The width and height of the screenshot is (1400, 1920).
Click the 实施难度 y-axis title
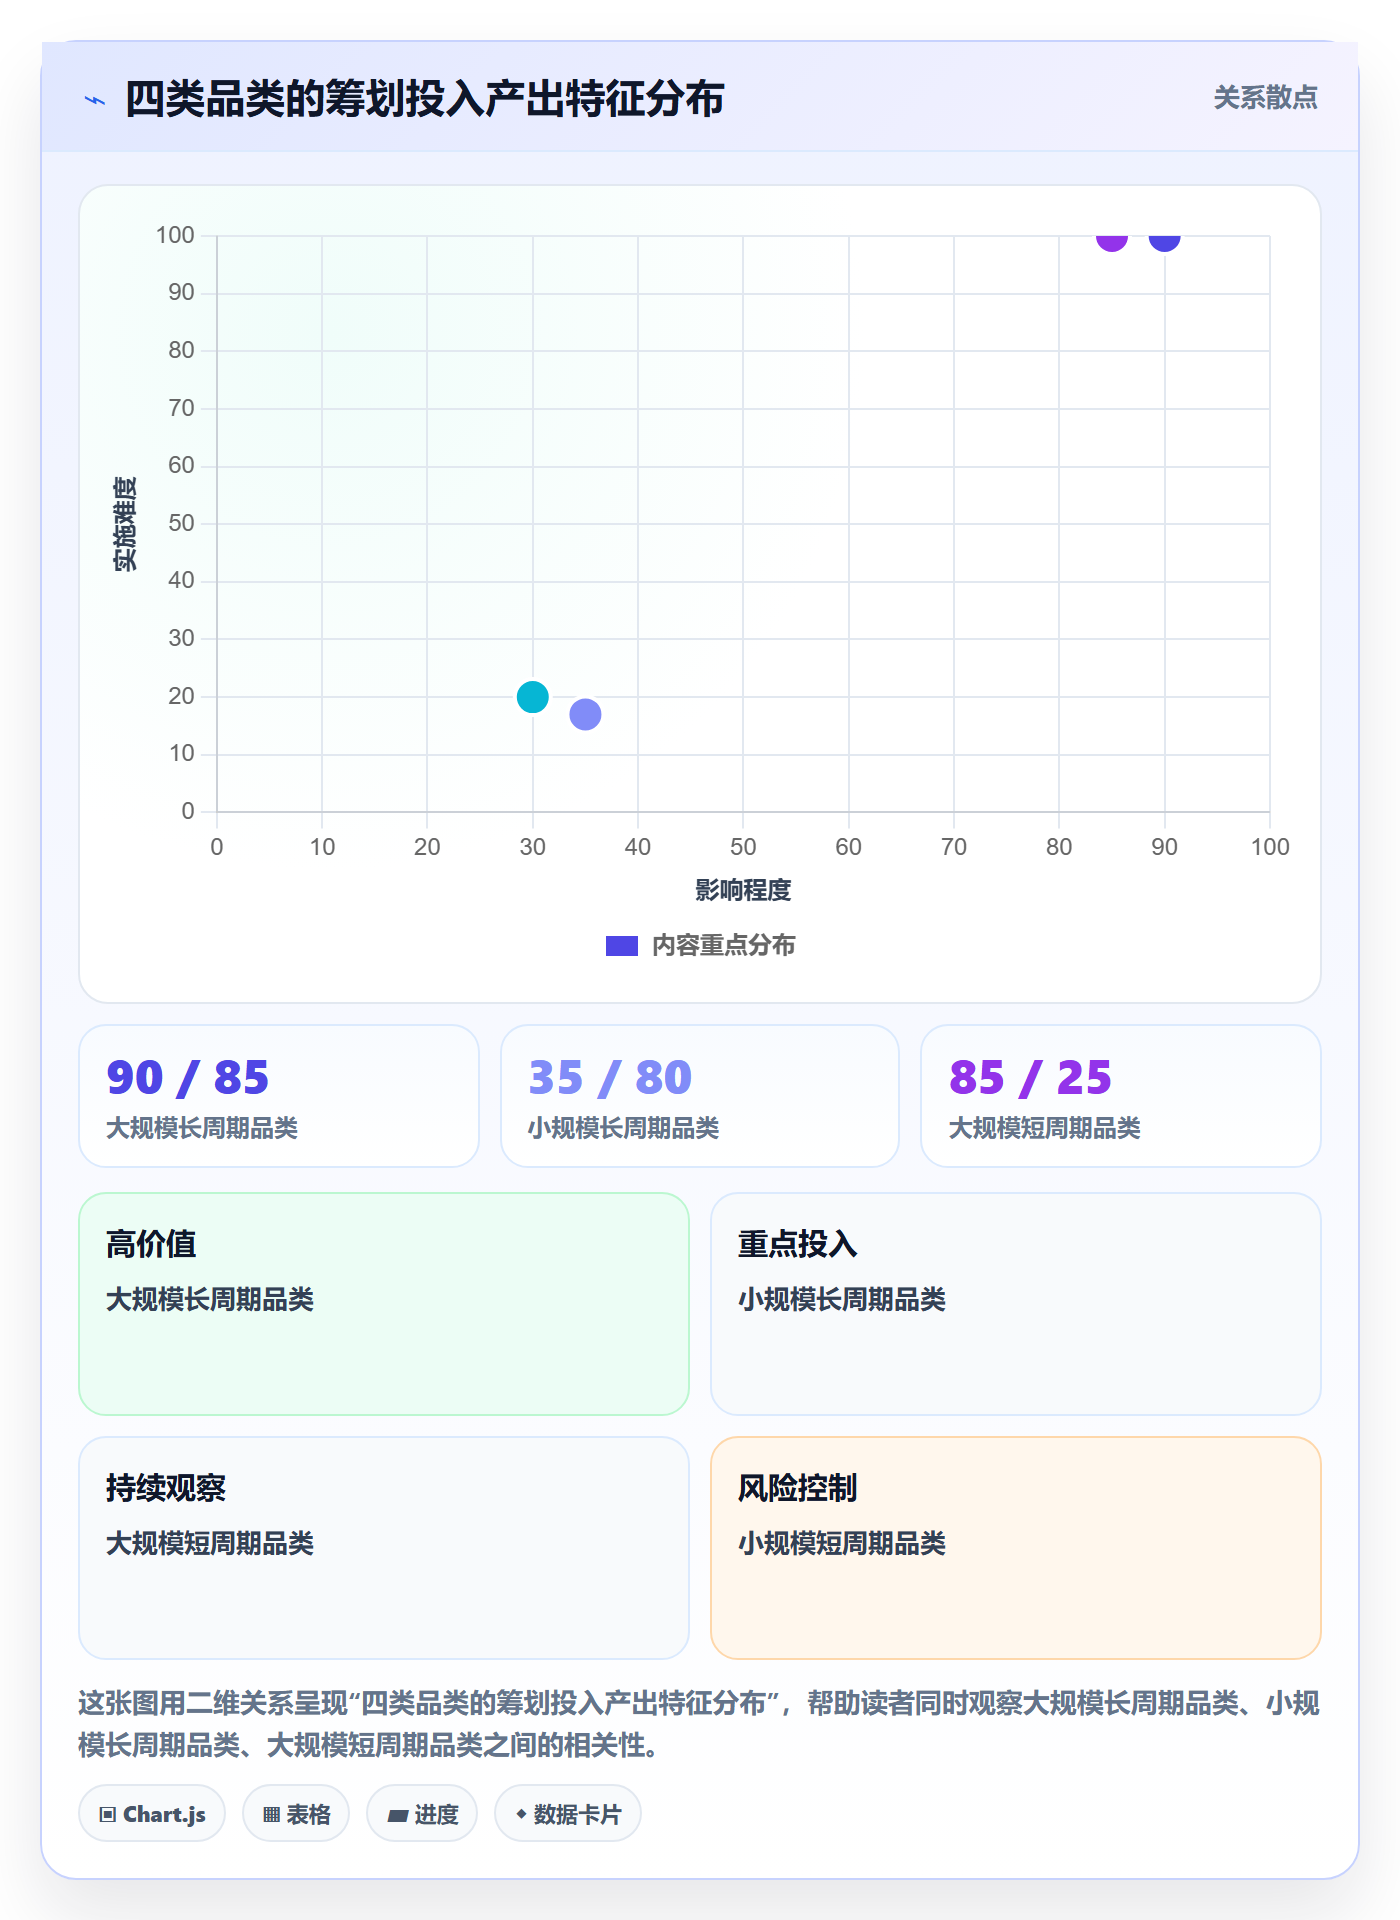coord(125,524)
